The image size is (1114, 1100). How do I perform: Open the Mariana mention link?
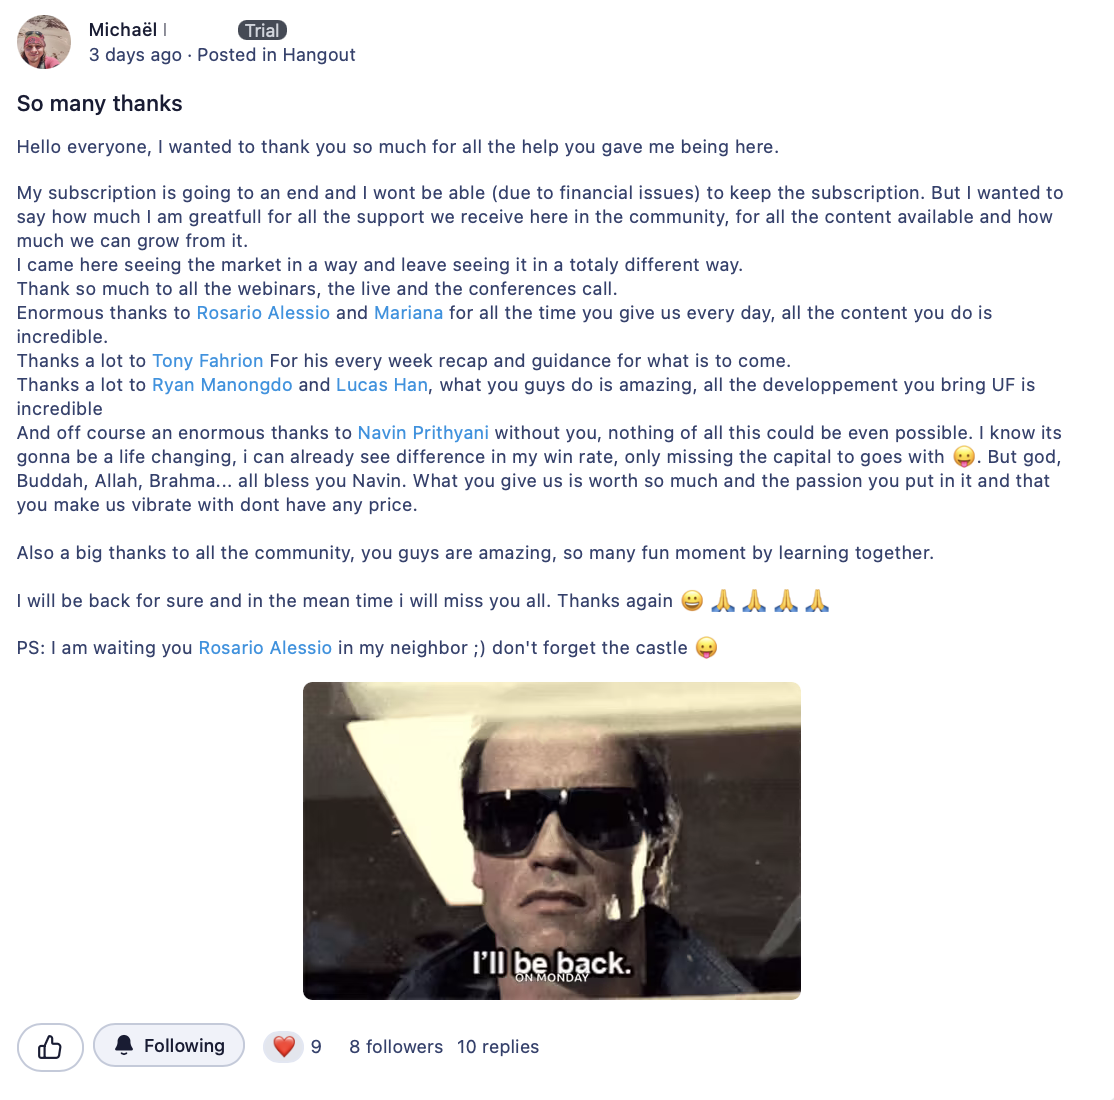click(409, 313)
